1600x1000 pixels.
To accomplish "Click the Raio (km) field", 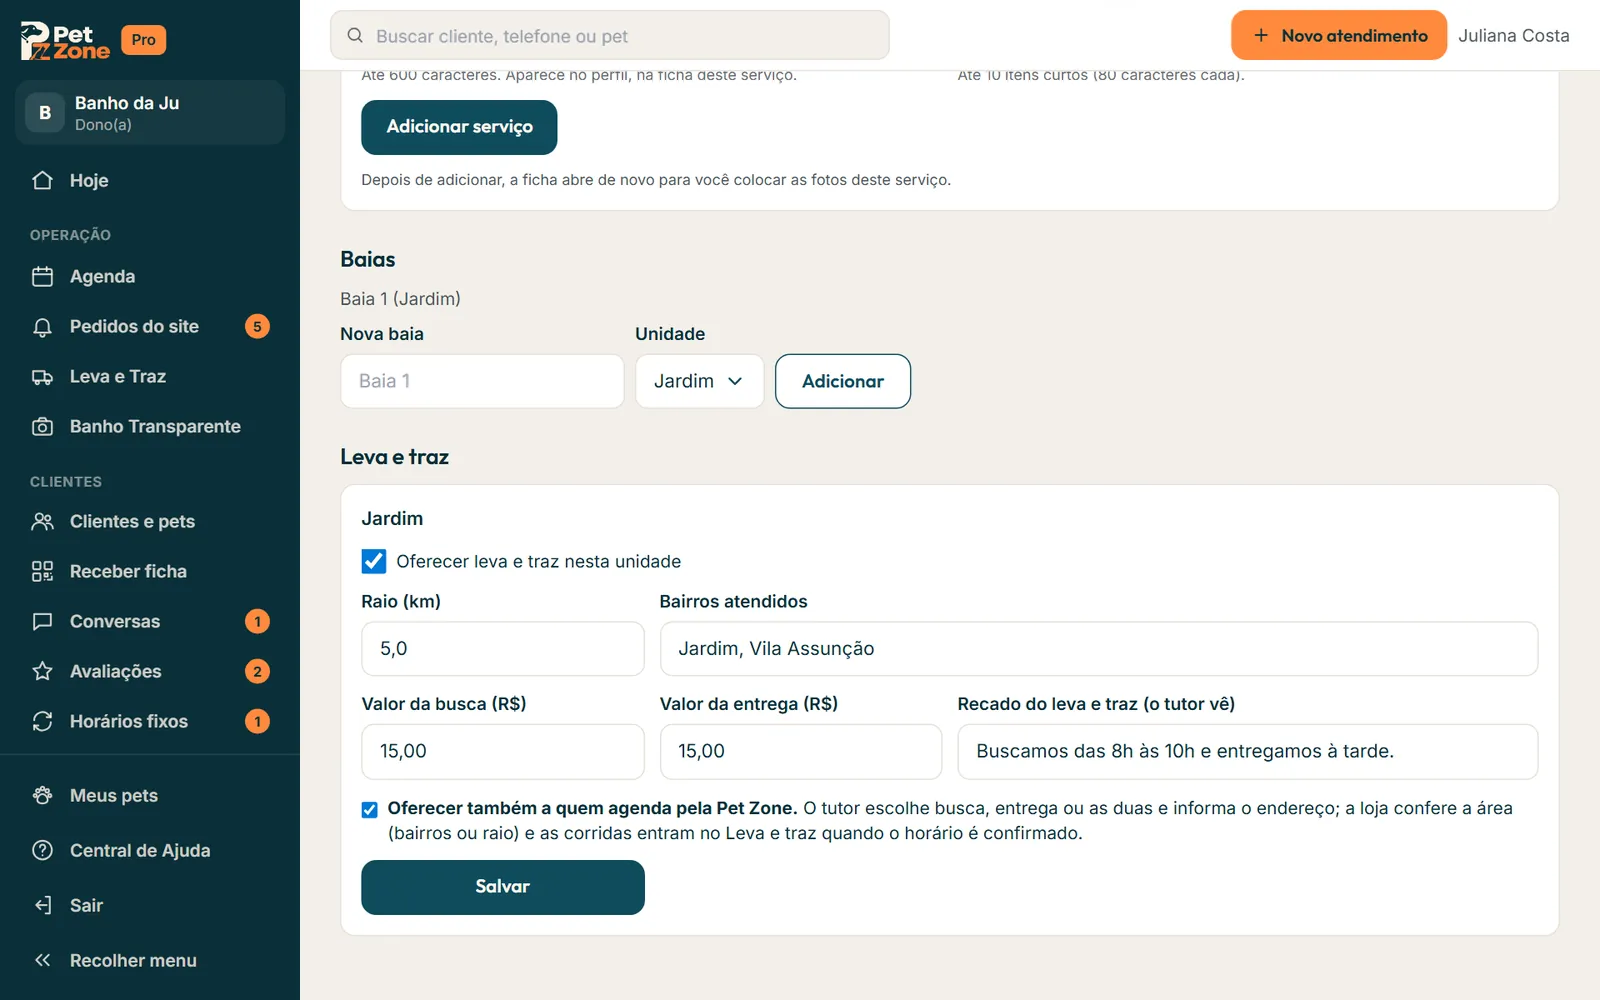I will [503, 649].
